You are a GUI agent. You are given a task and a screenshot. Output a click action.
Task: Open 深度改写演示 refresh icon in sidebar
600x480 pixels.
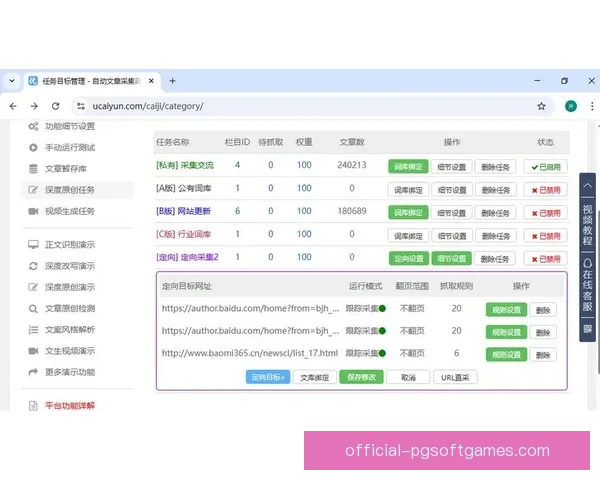[x=33, y=266]
